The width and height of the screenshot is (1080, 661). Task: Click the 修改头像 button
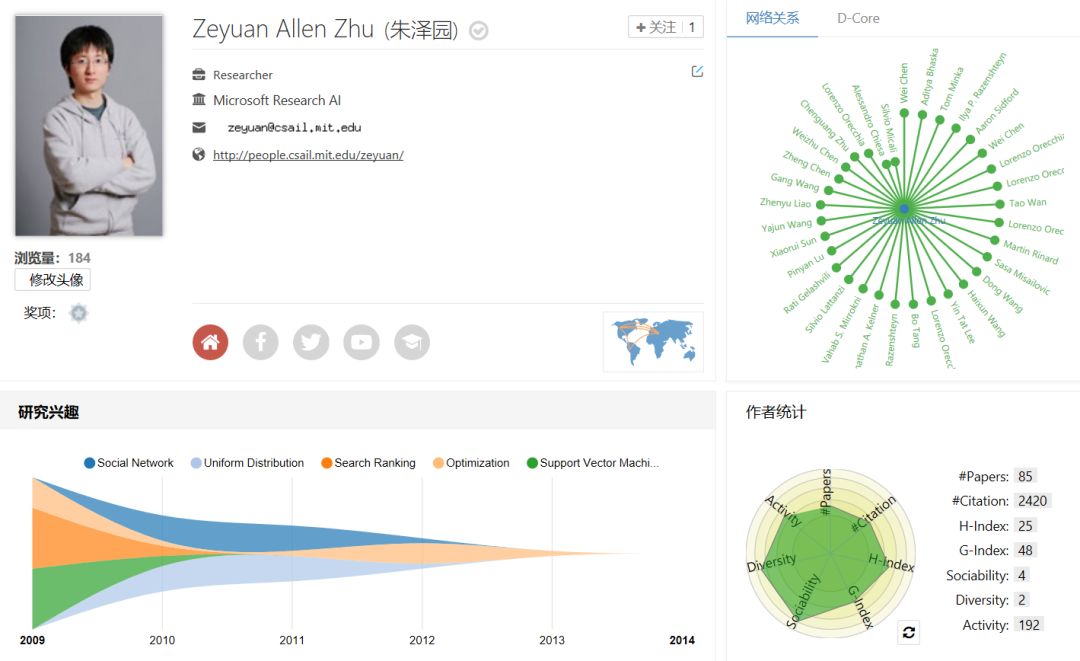click(x=52, y=280)
